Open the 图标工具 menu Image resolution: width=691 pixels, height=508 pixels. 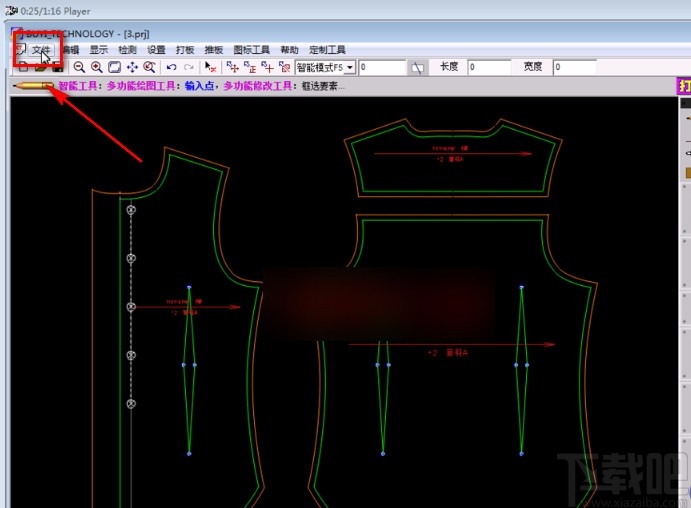click(251, 50)
